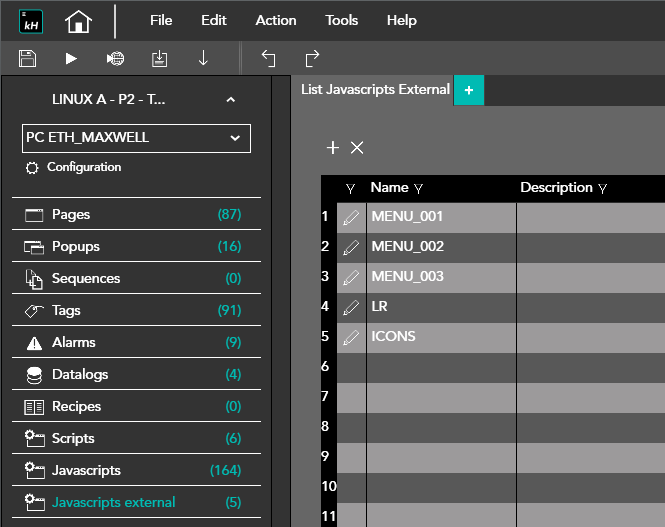Click the Undo arrow icon
Viewport: 665px width, 527px height.
[x=268, y=58]
